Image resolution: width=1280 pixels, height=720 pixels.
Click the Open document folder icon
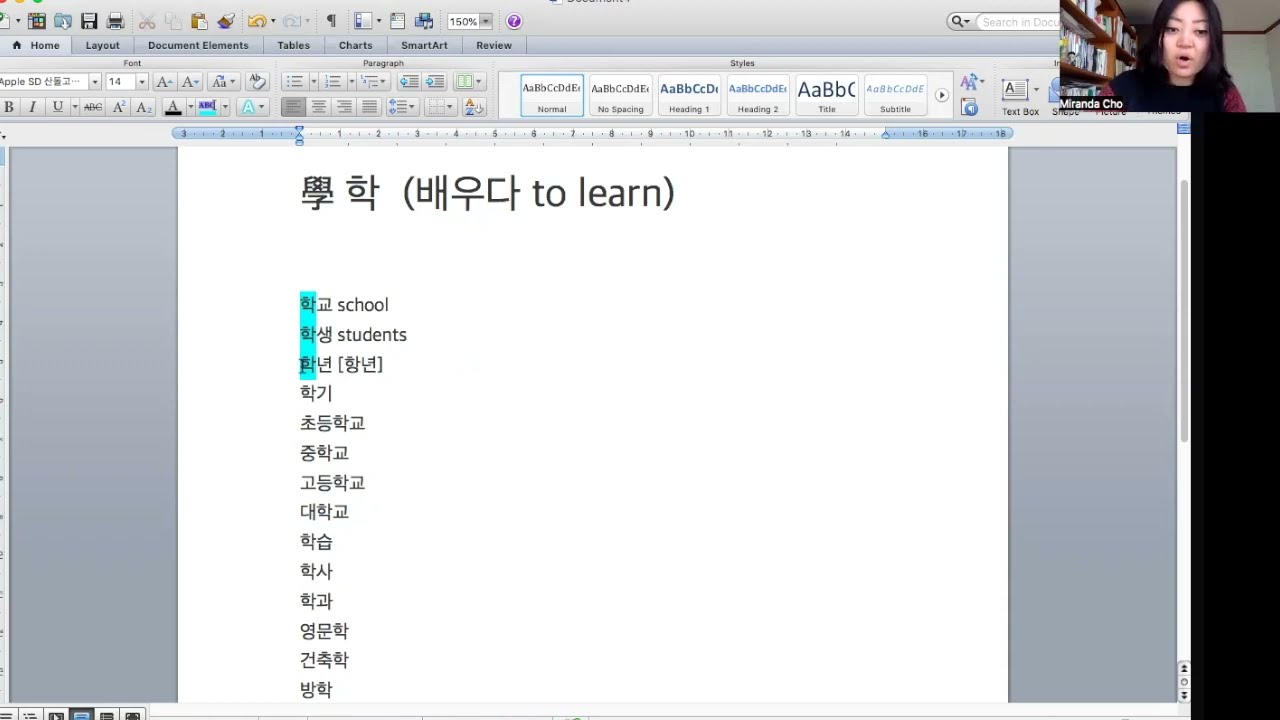(x=63, y=21)
